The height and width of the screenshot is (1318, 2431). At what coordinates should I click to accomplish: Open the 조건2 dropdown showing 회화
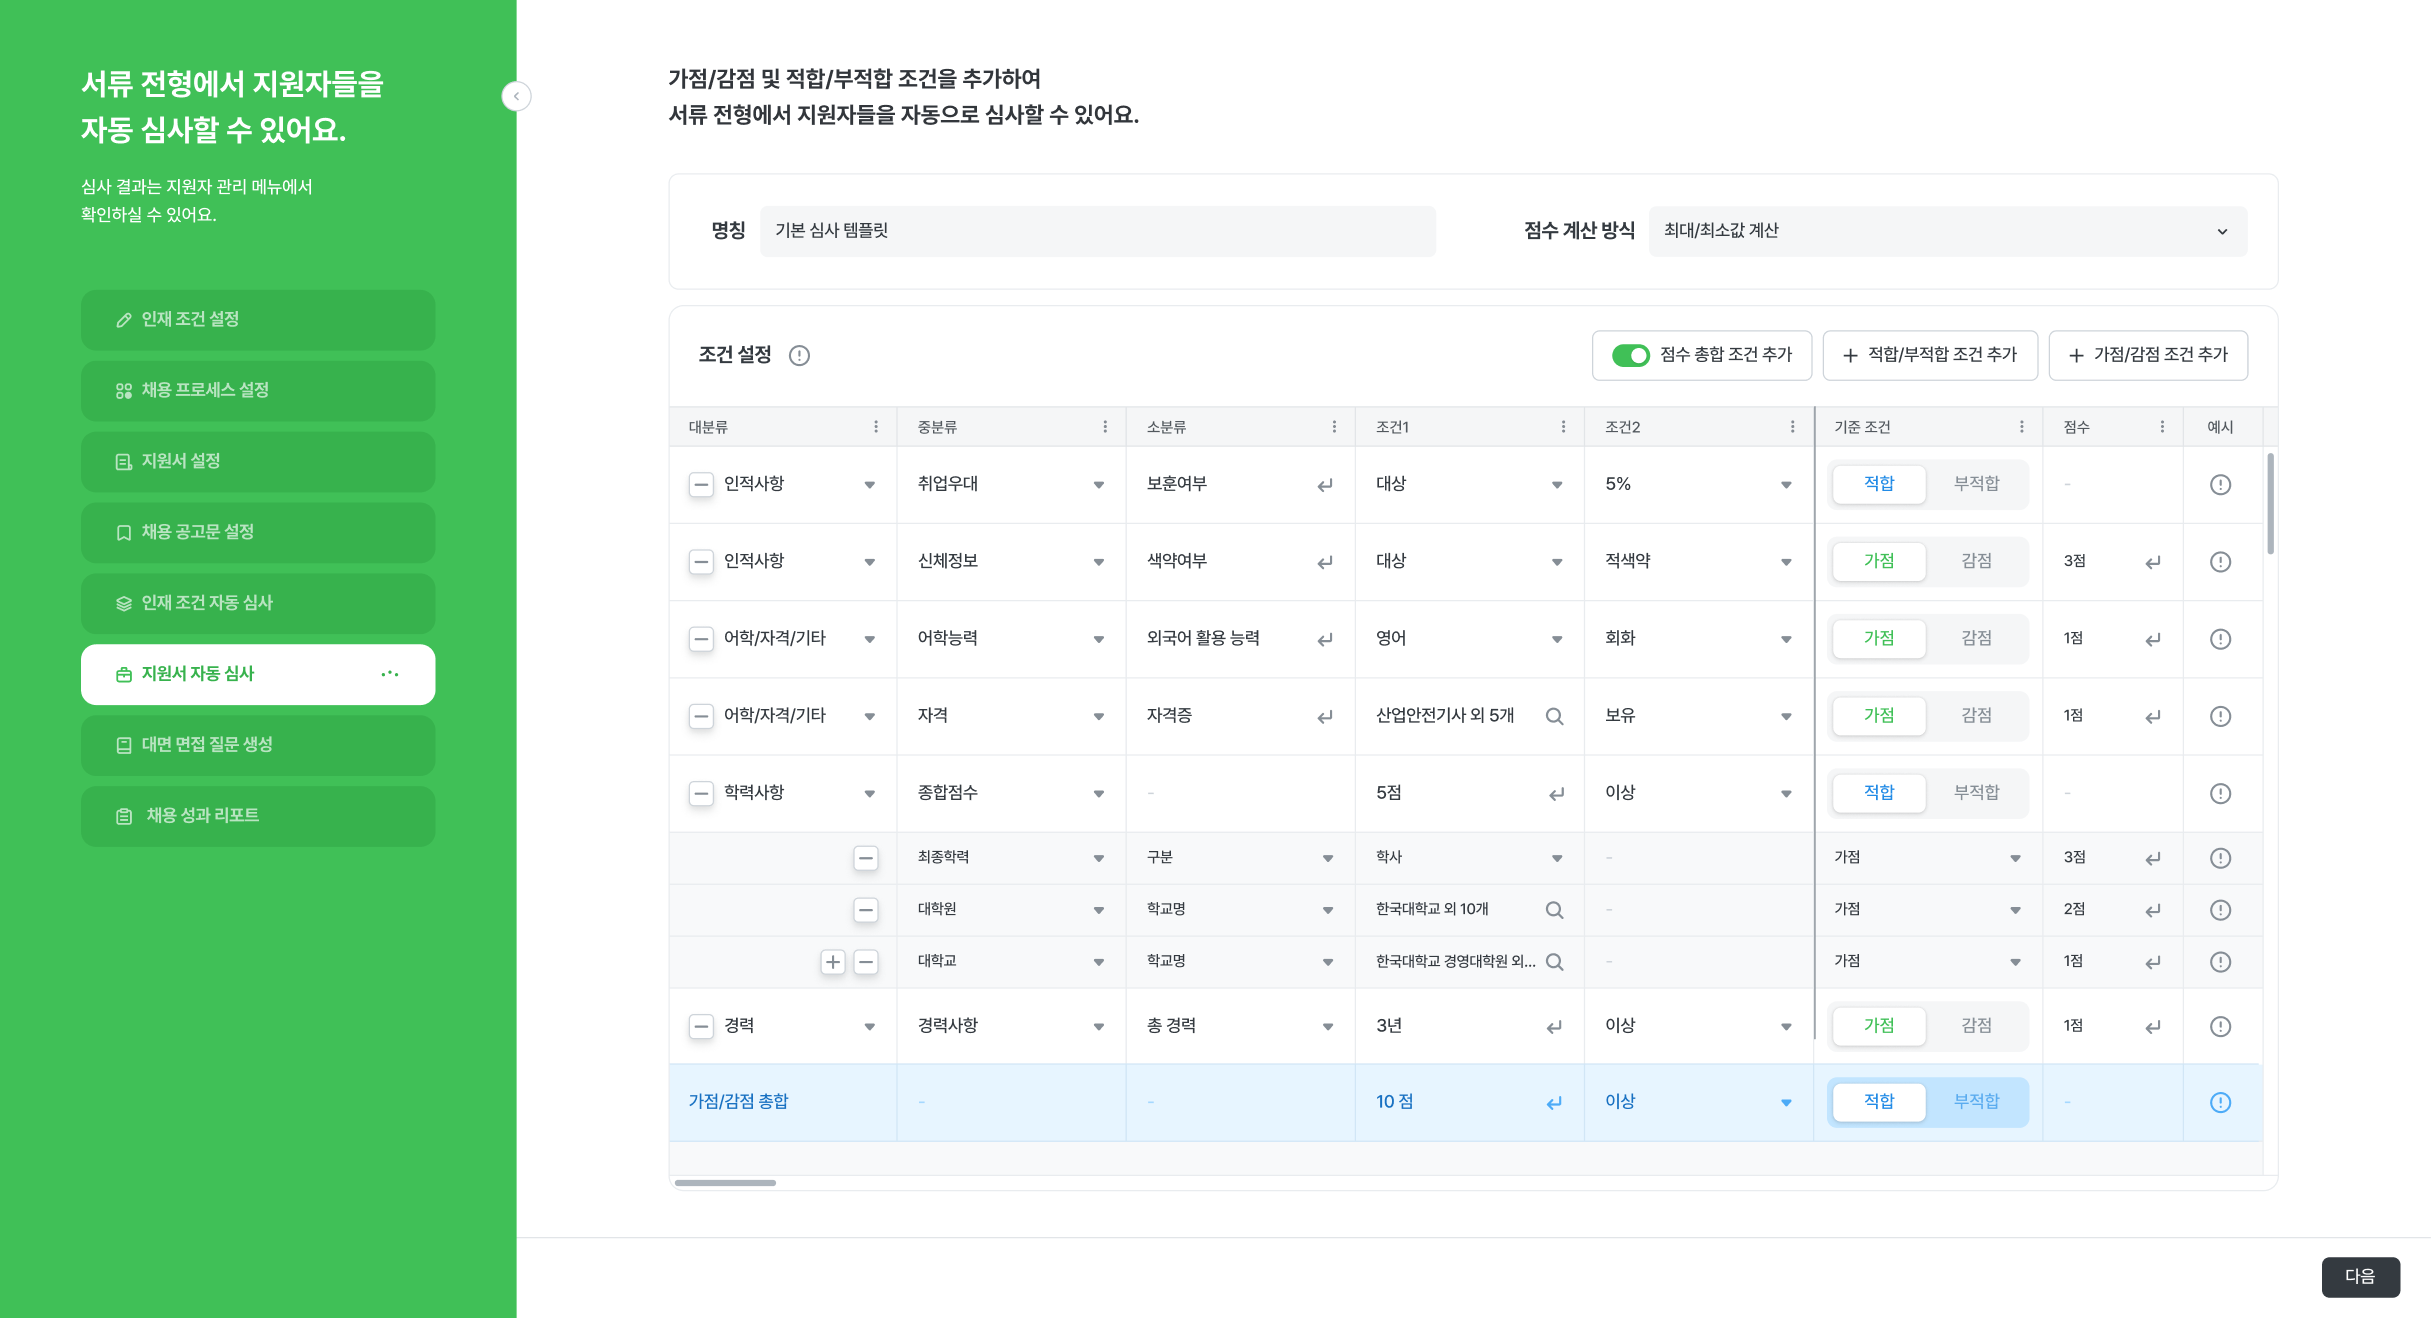pos(1786,638)
